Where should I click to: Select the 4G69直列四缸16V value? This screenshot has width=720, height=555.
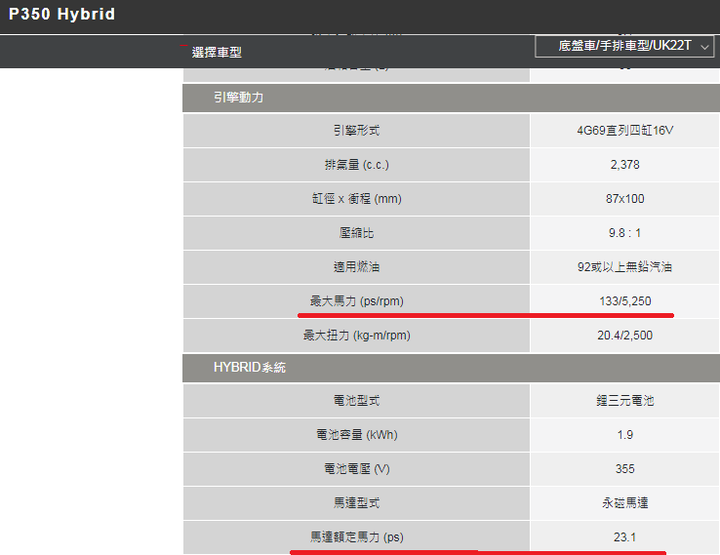pyautogui.click(x=625, y=130)
